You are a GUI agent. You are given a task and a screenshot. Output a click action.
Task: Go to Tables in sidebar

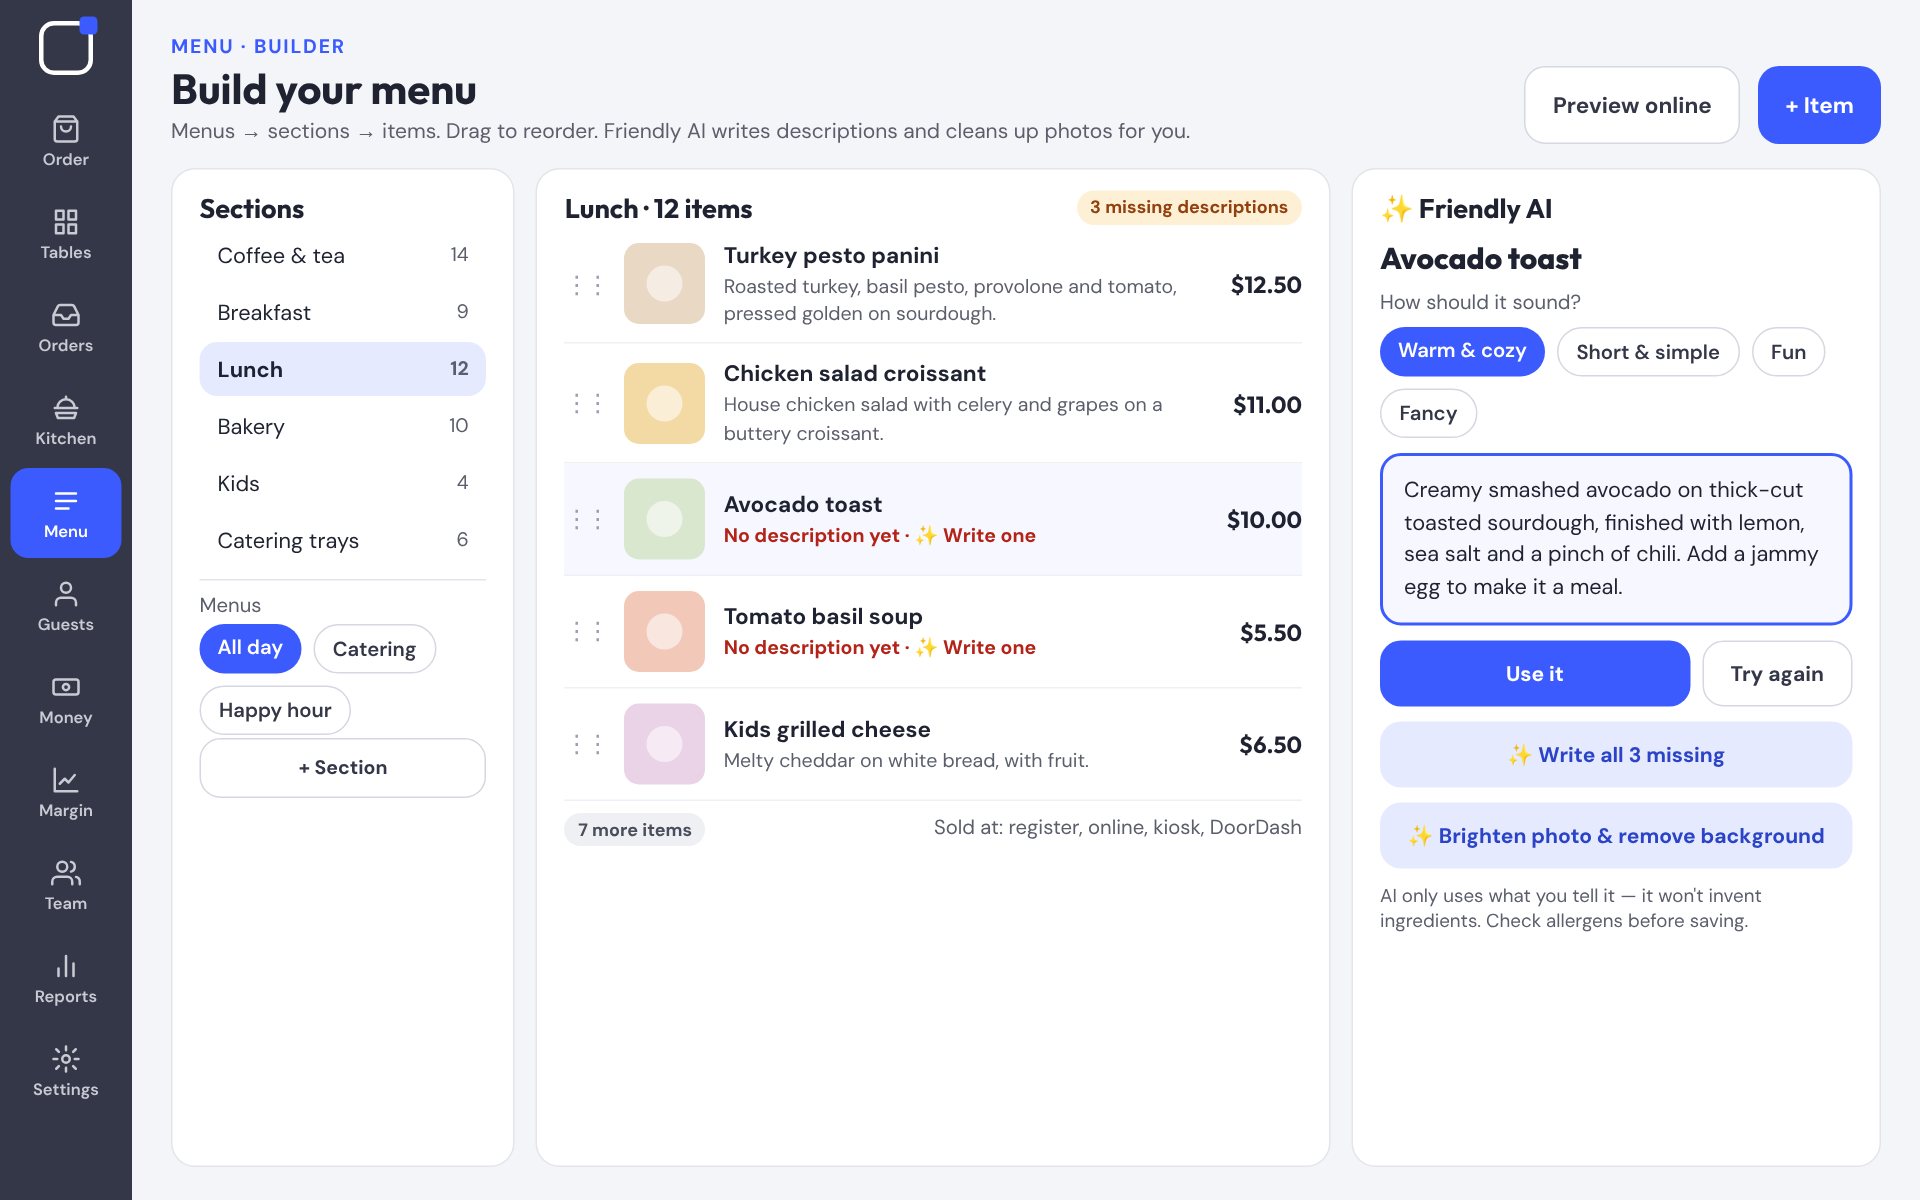66,234
